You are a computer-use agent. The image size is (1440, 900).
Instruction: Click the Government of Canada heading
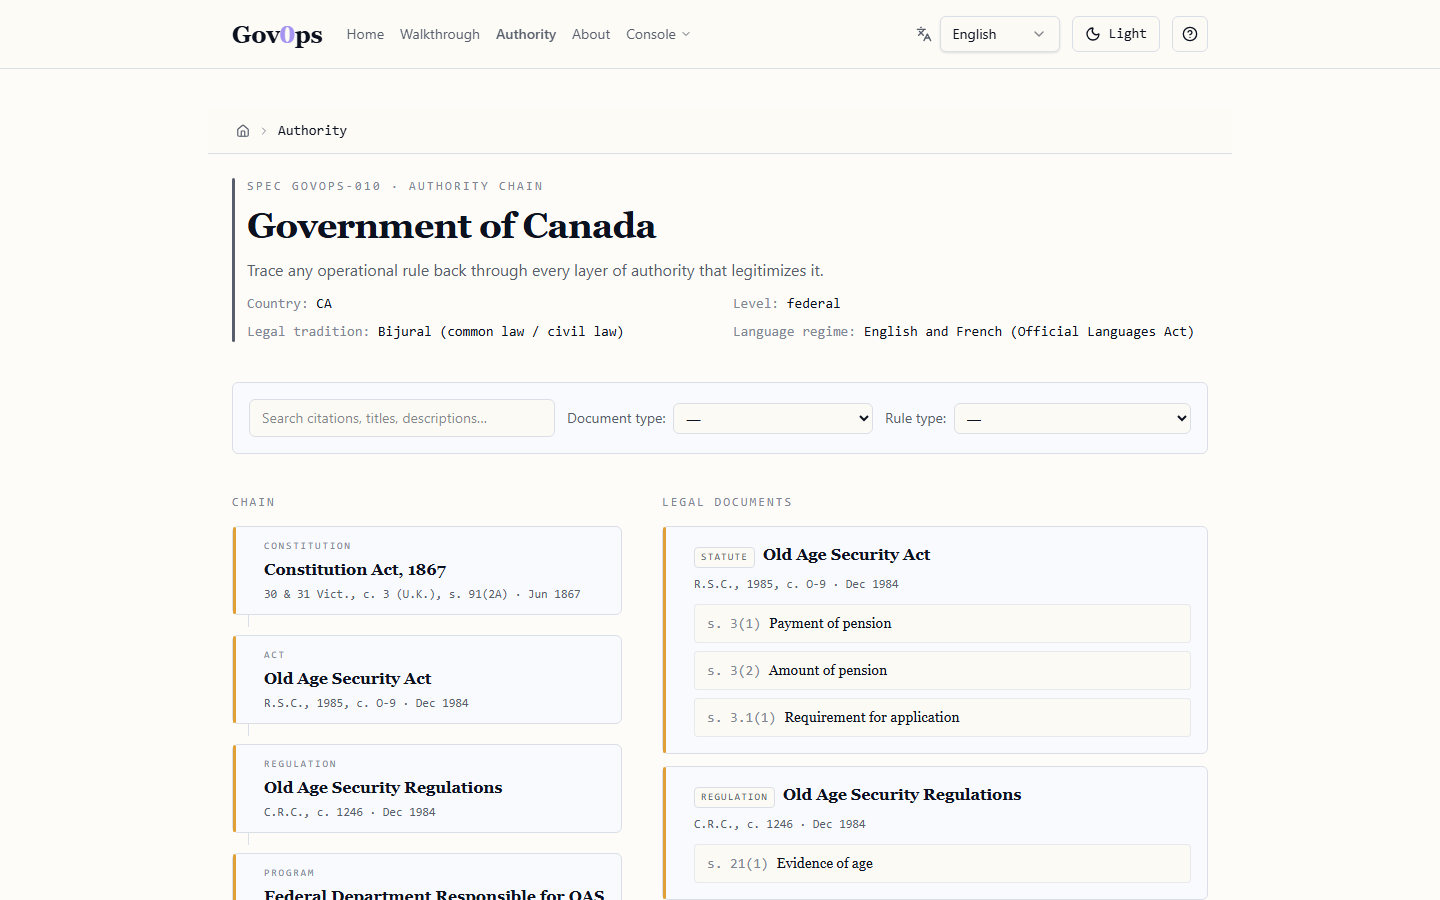coord(451,226)
